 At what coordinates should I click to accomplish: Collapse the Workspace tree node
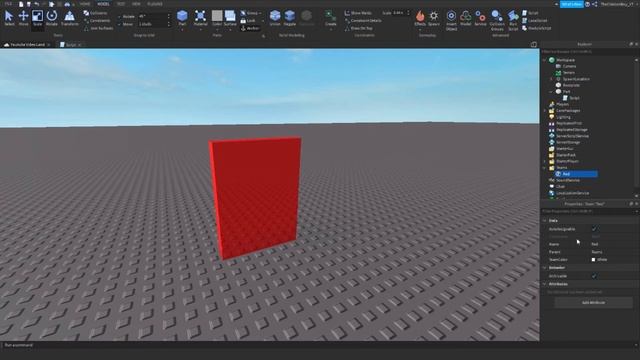544,60
